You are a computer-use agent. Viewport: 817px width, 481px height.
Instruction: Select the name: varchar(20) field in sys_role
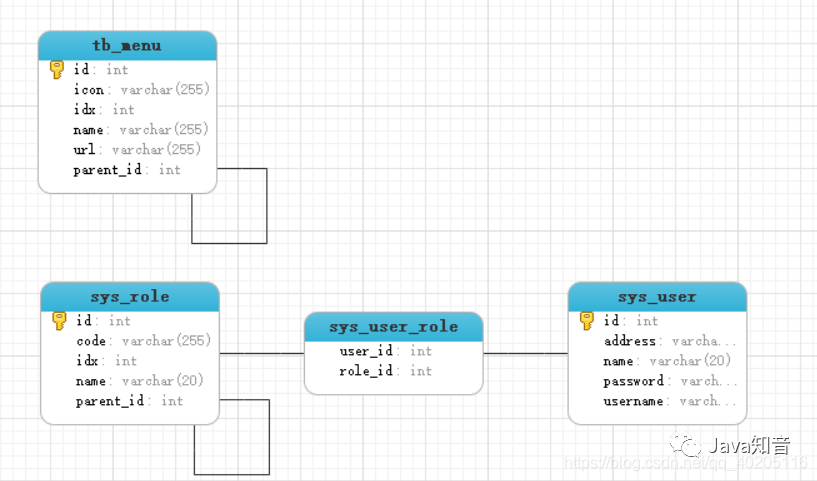point(140,381)
